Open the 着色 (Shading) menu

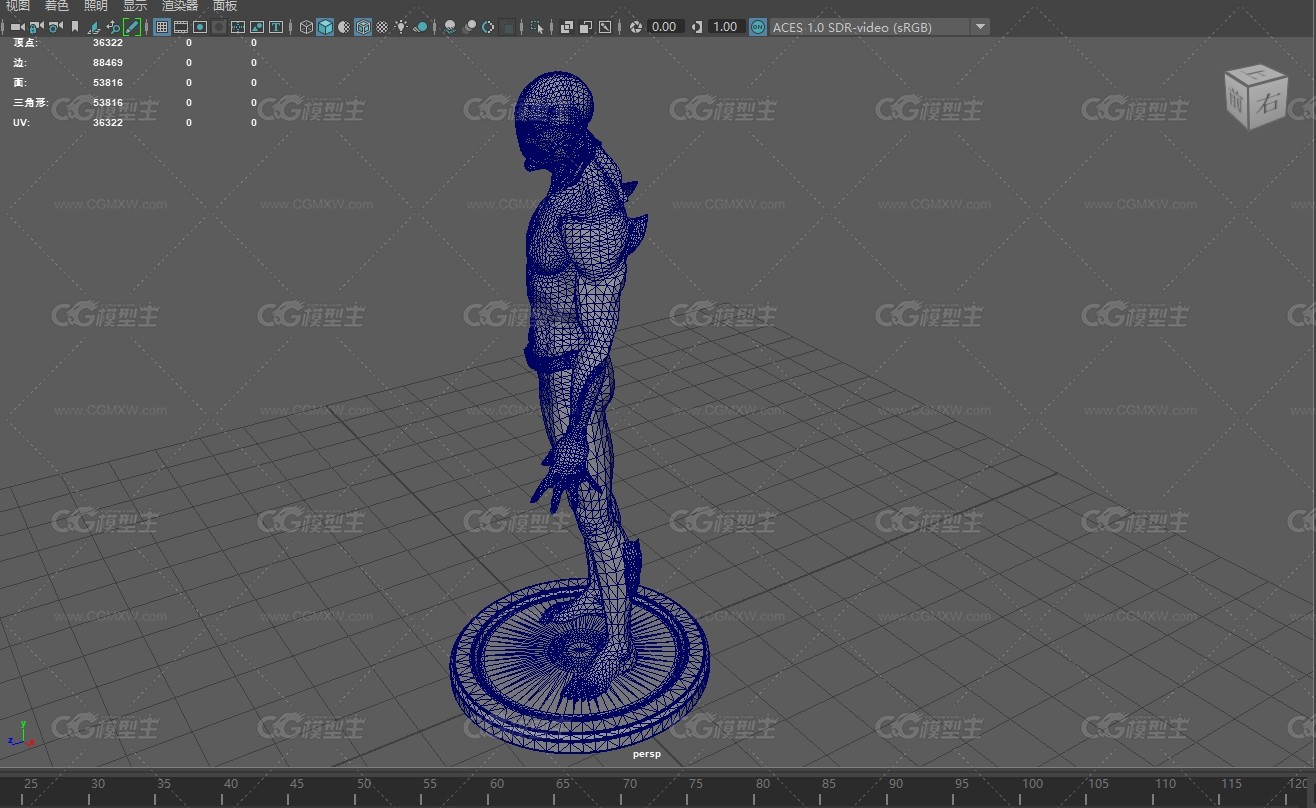(x=56, y=6)
